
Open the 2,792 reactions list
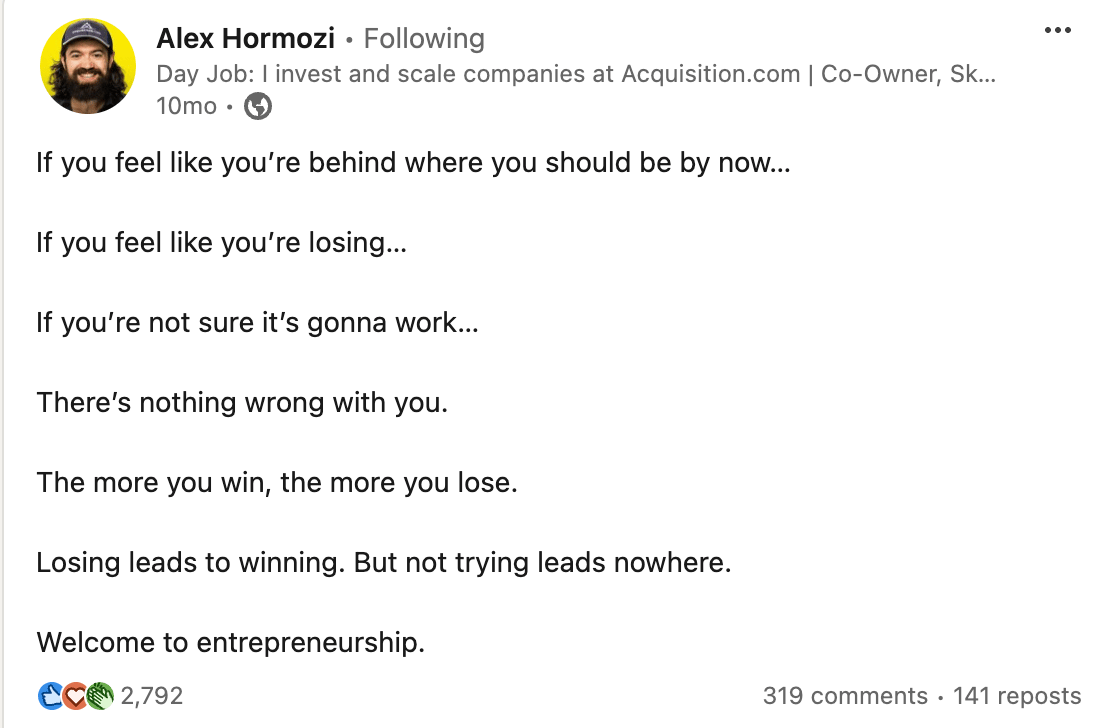[152, 695]
